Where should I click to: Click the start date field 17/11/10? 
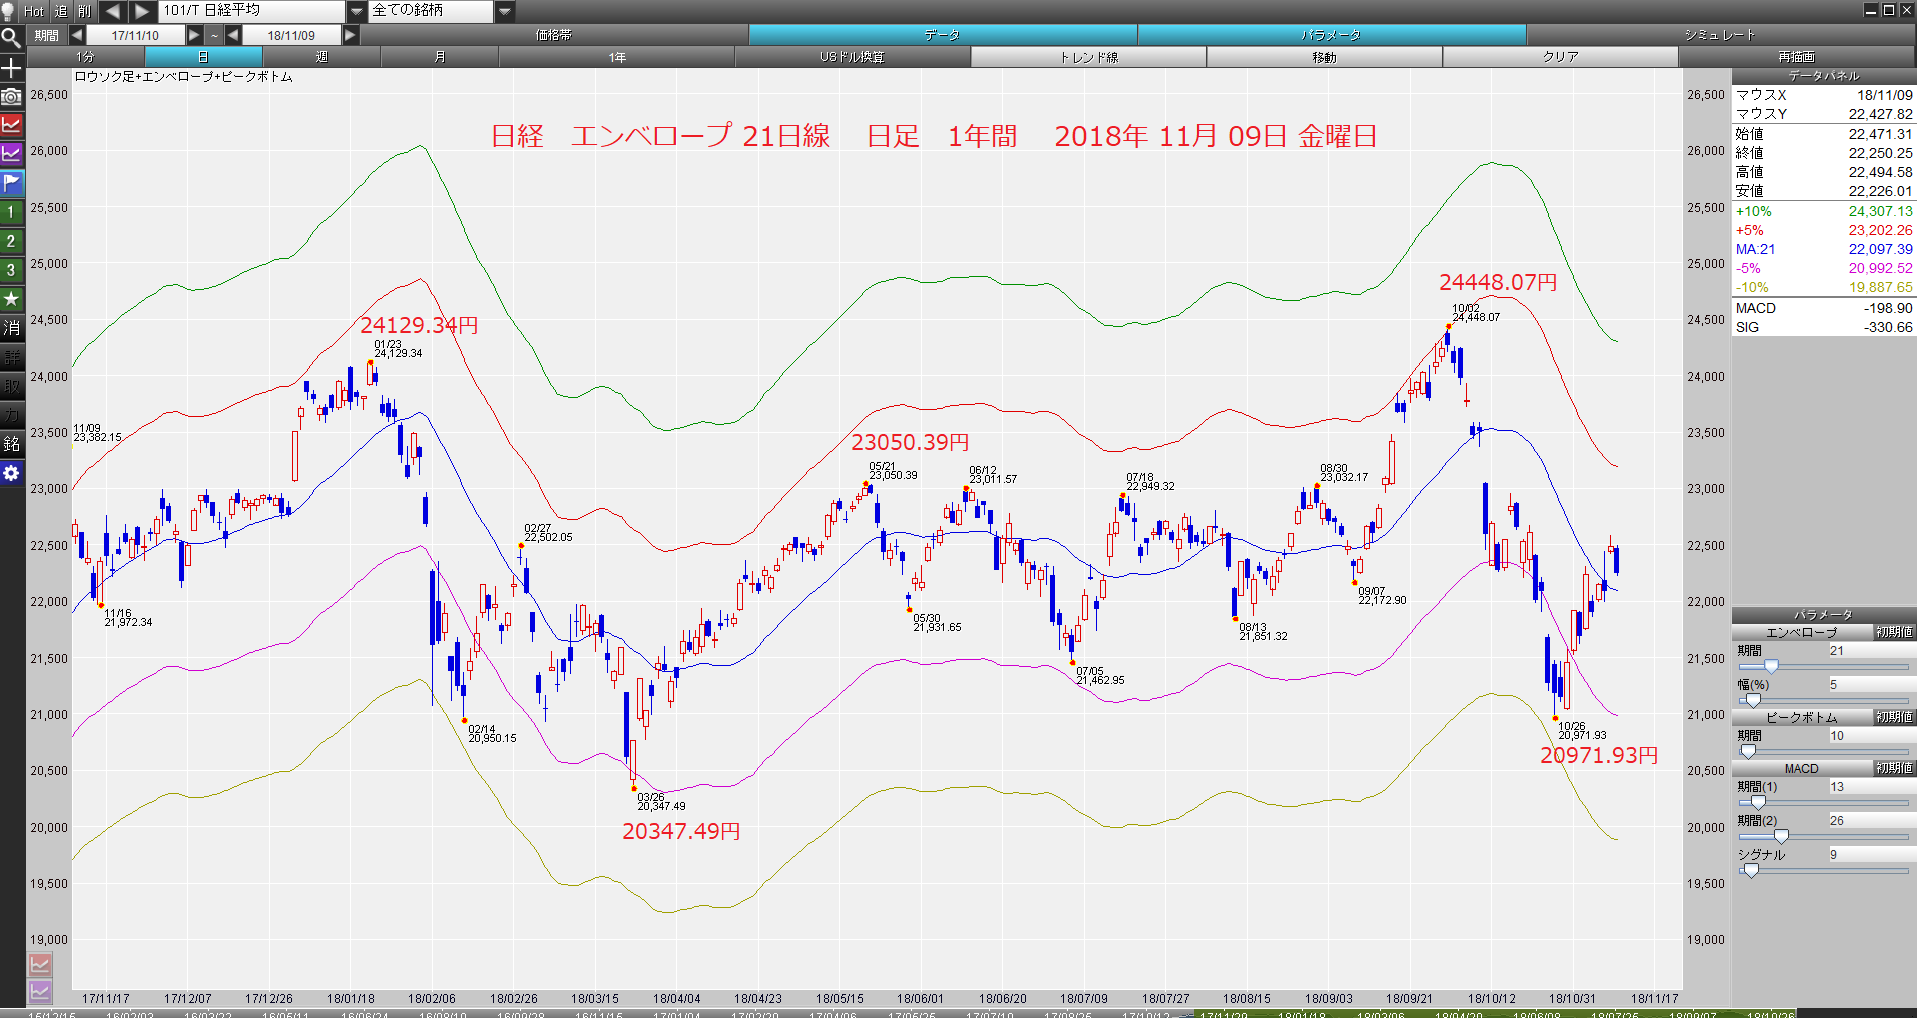(x=135, y=35)
